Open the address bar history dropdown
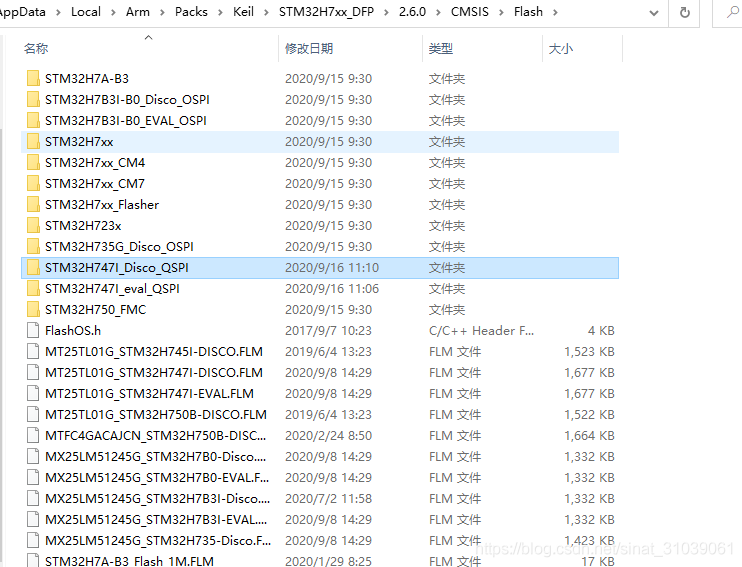This screenshot has width=742, height=567. 654,13
